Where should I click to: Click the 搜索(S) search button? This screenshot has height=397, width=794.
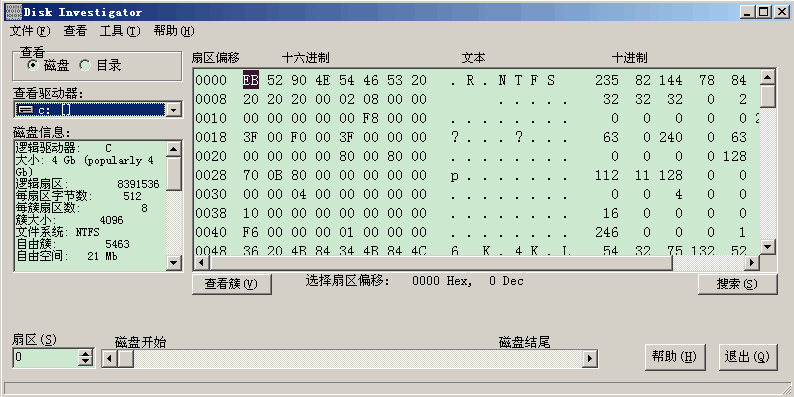(737, 284)
